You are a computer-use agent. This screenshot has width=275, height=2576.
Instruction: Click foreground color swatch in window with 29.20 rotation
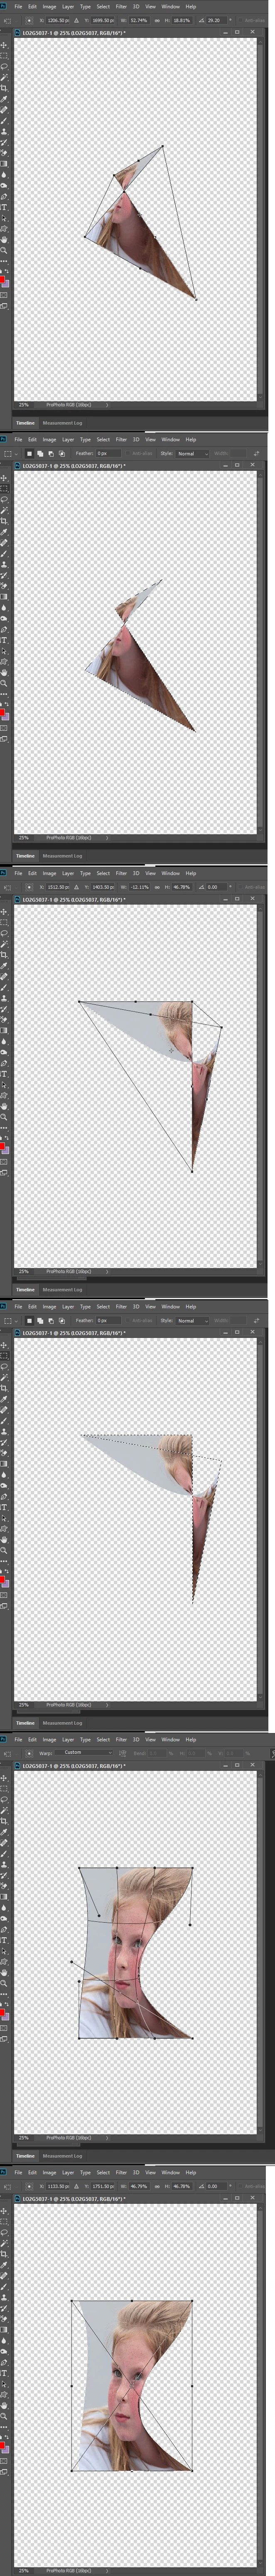(2, 279)
